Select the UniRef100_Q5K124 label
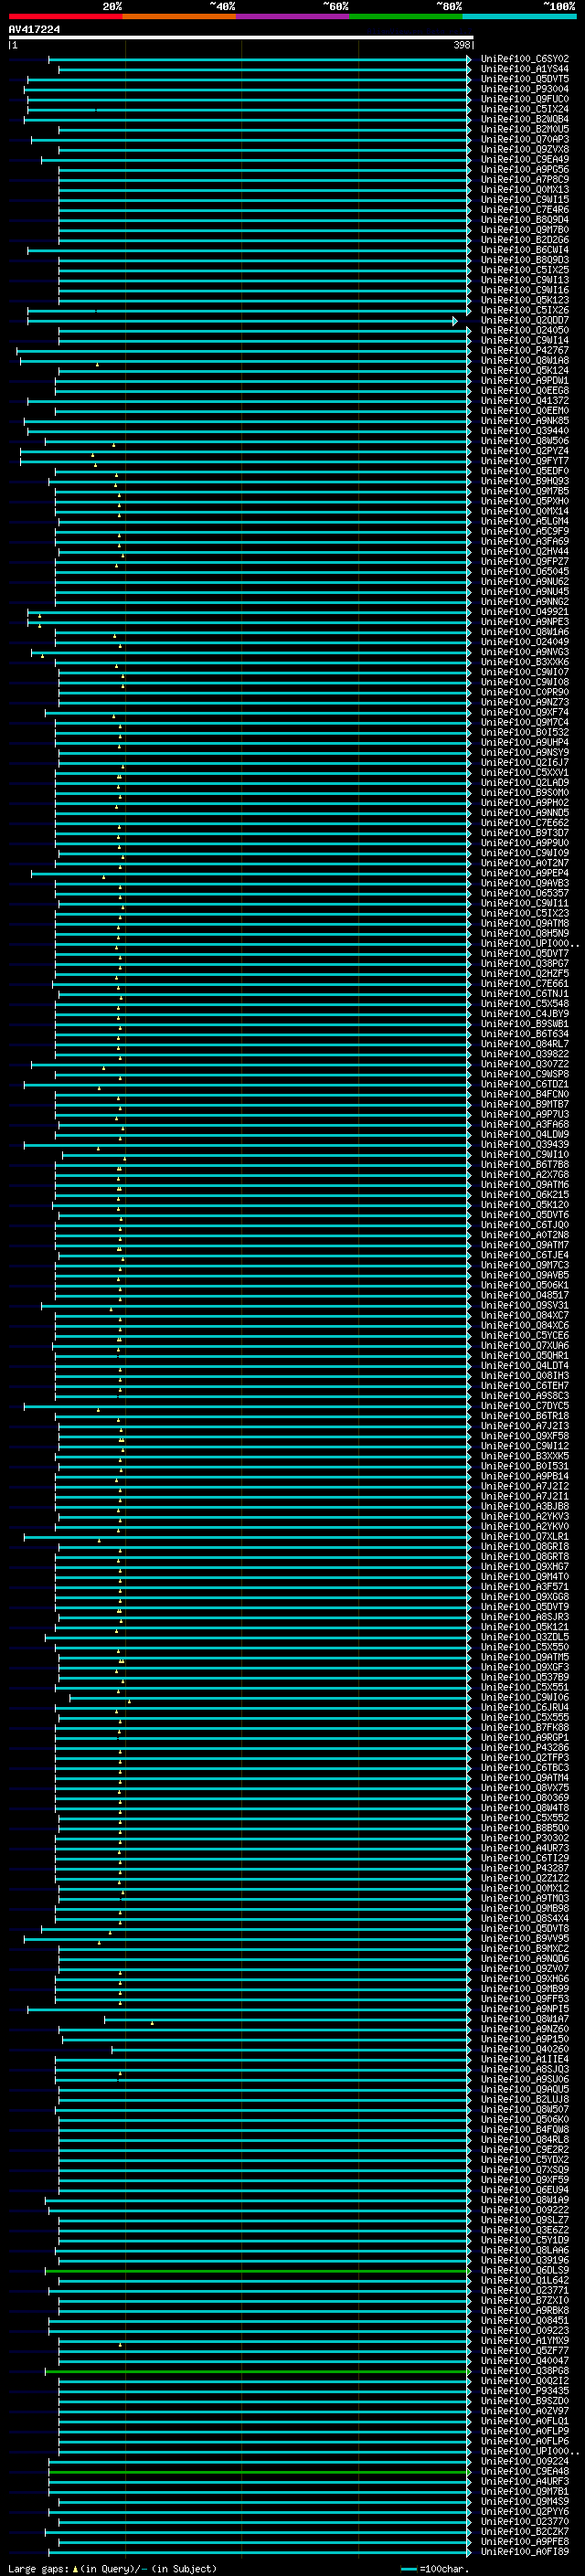 pyautogui.click(x=524, y=371)
